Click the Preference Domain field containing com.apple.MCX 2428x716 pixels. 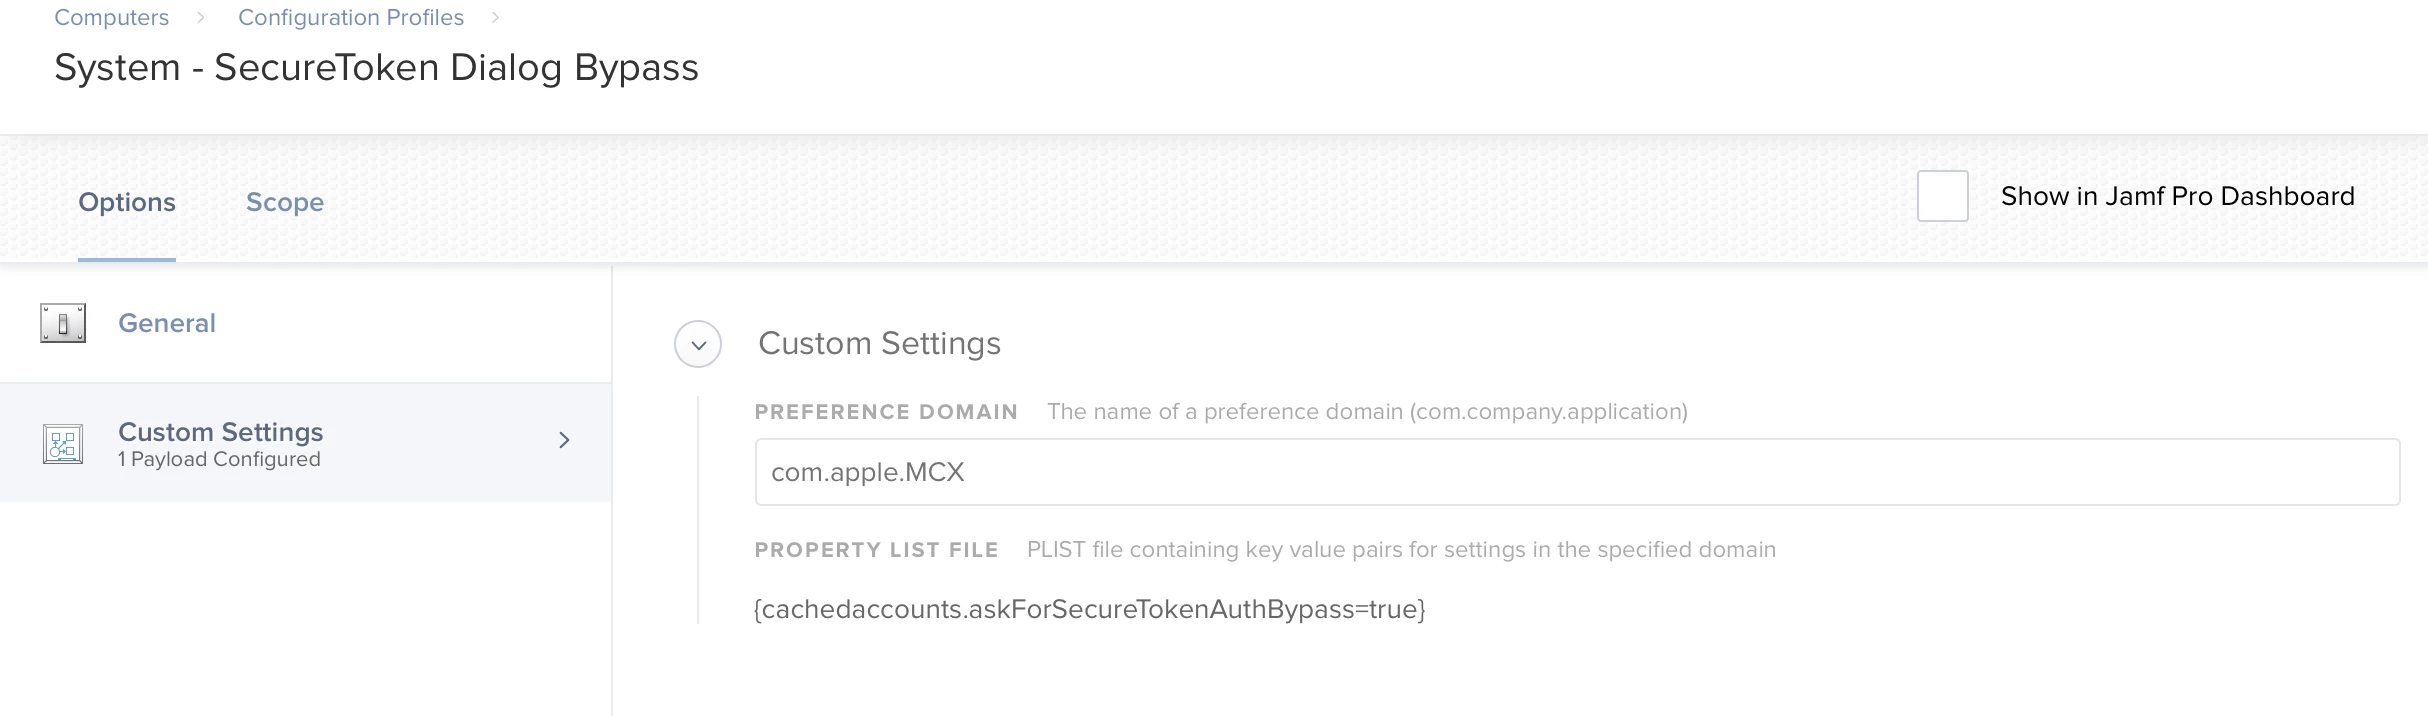[x=1577, y=472]
